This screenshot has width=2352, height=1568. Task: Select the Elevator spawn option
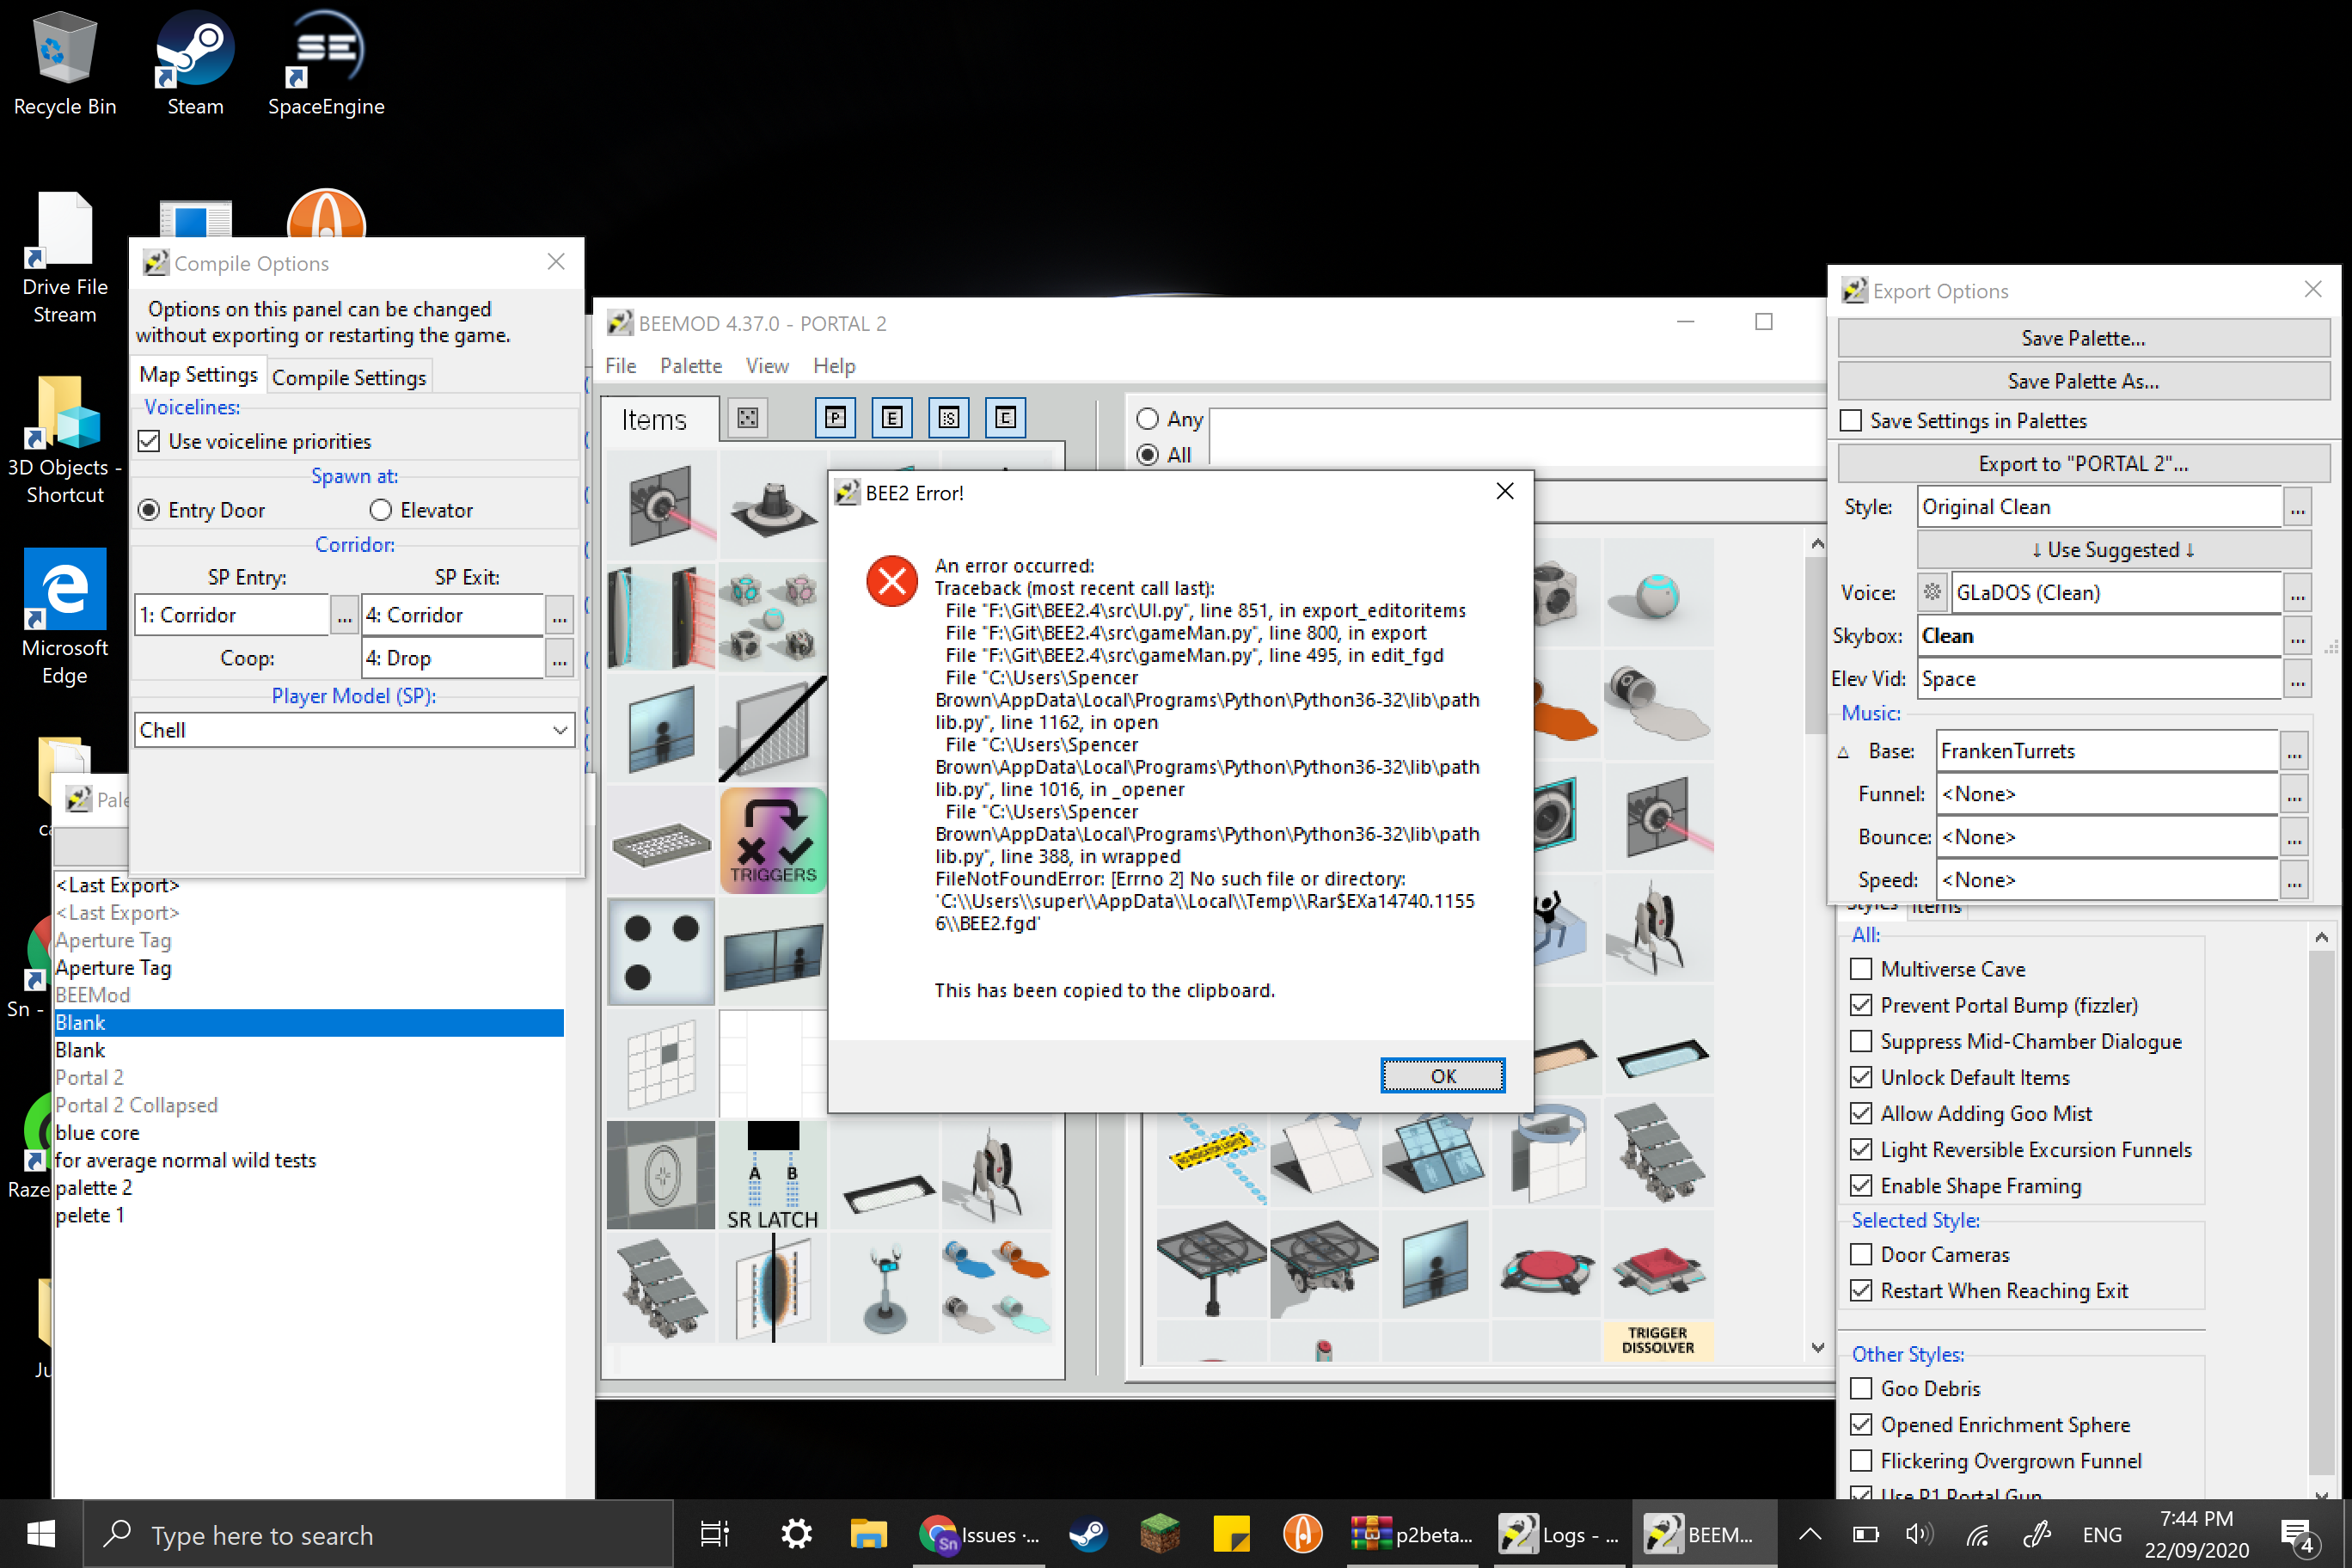[x=381, y=510]
